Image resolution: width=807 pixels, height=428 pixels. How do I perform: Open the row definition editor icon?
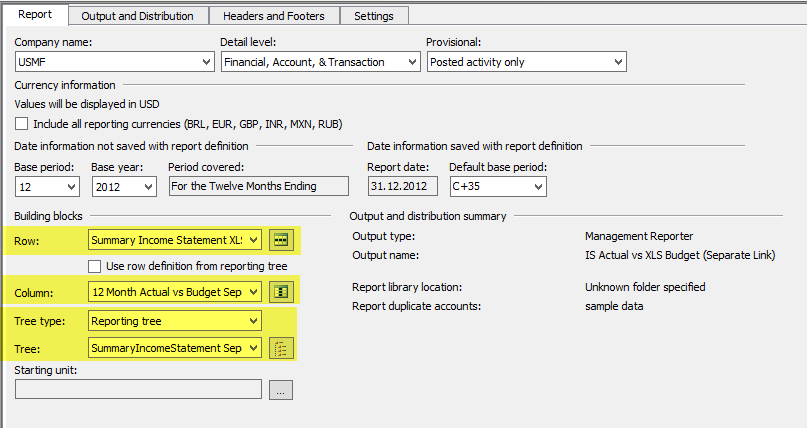(x=281, y=240)
